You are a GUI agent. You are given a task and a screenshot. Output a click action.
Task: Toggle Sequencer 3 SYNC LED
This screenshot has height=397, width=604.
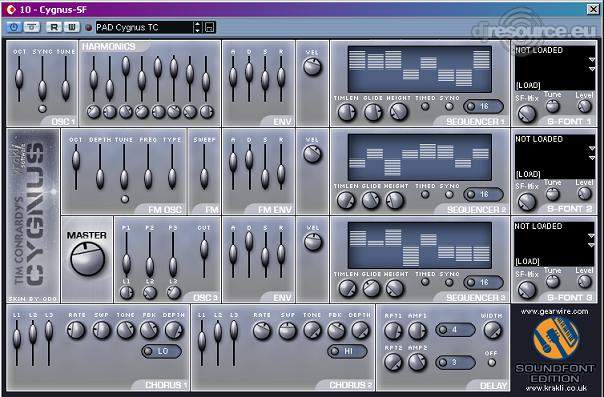pos(449,282)
